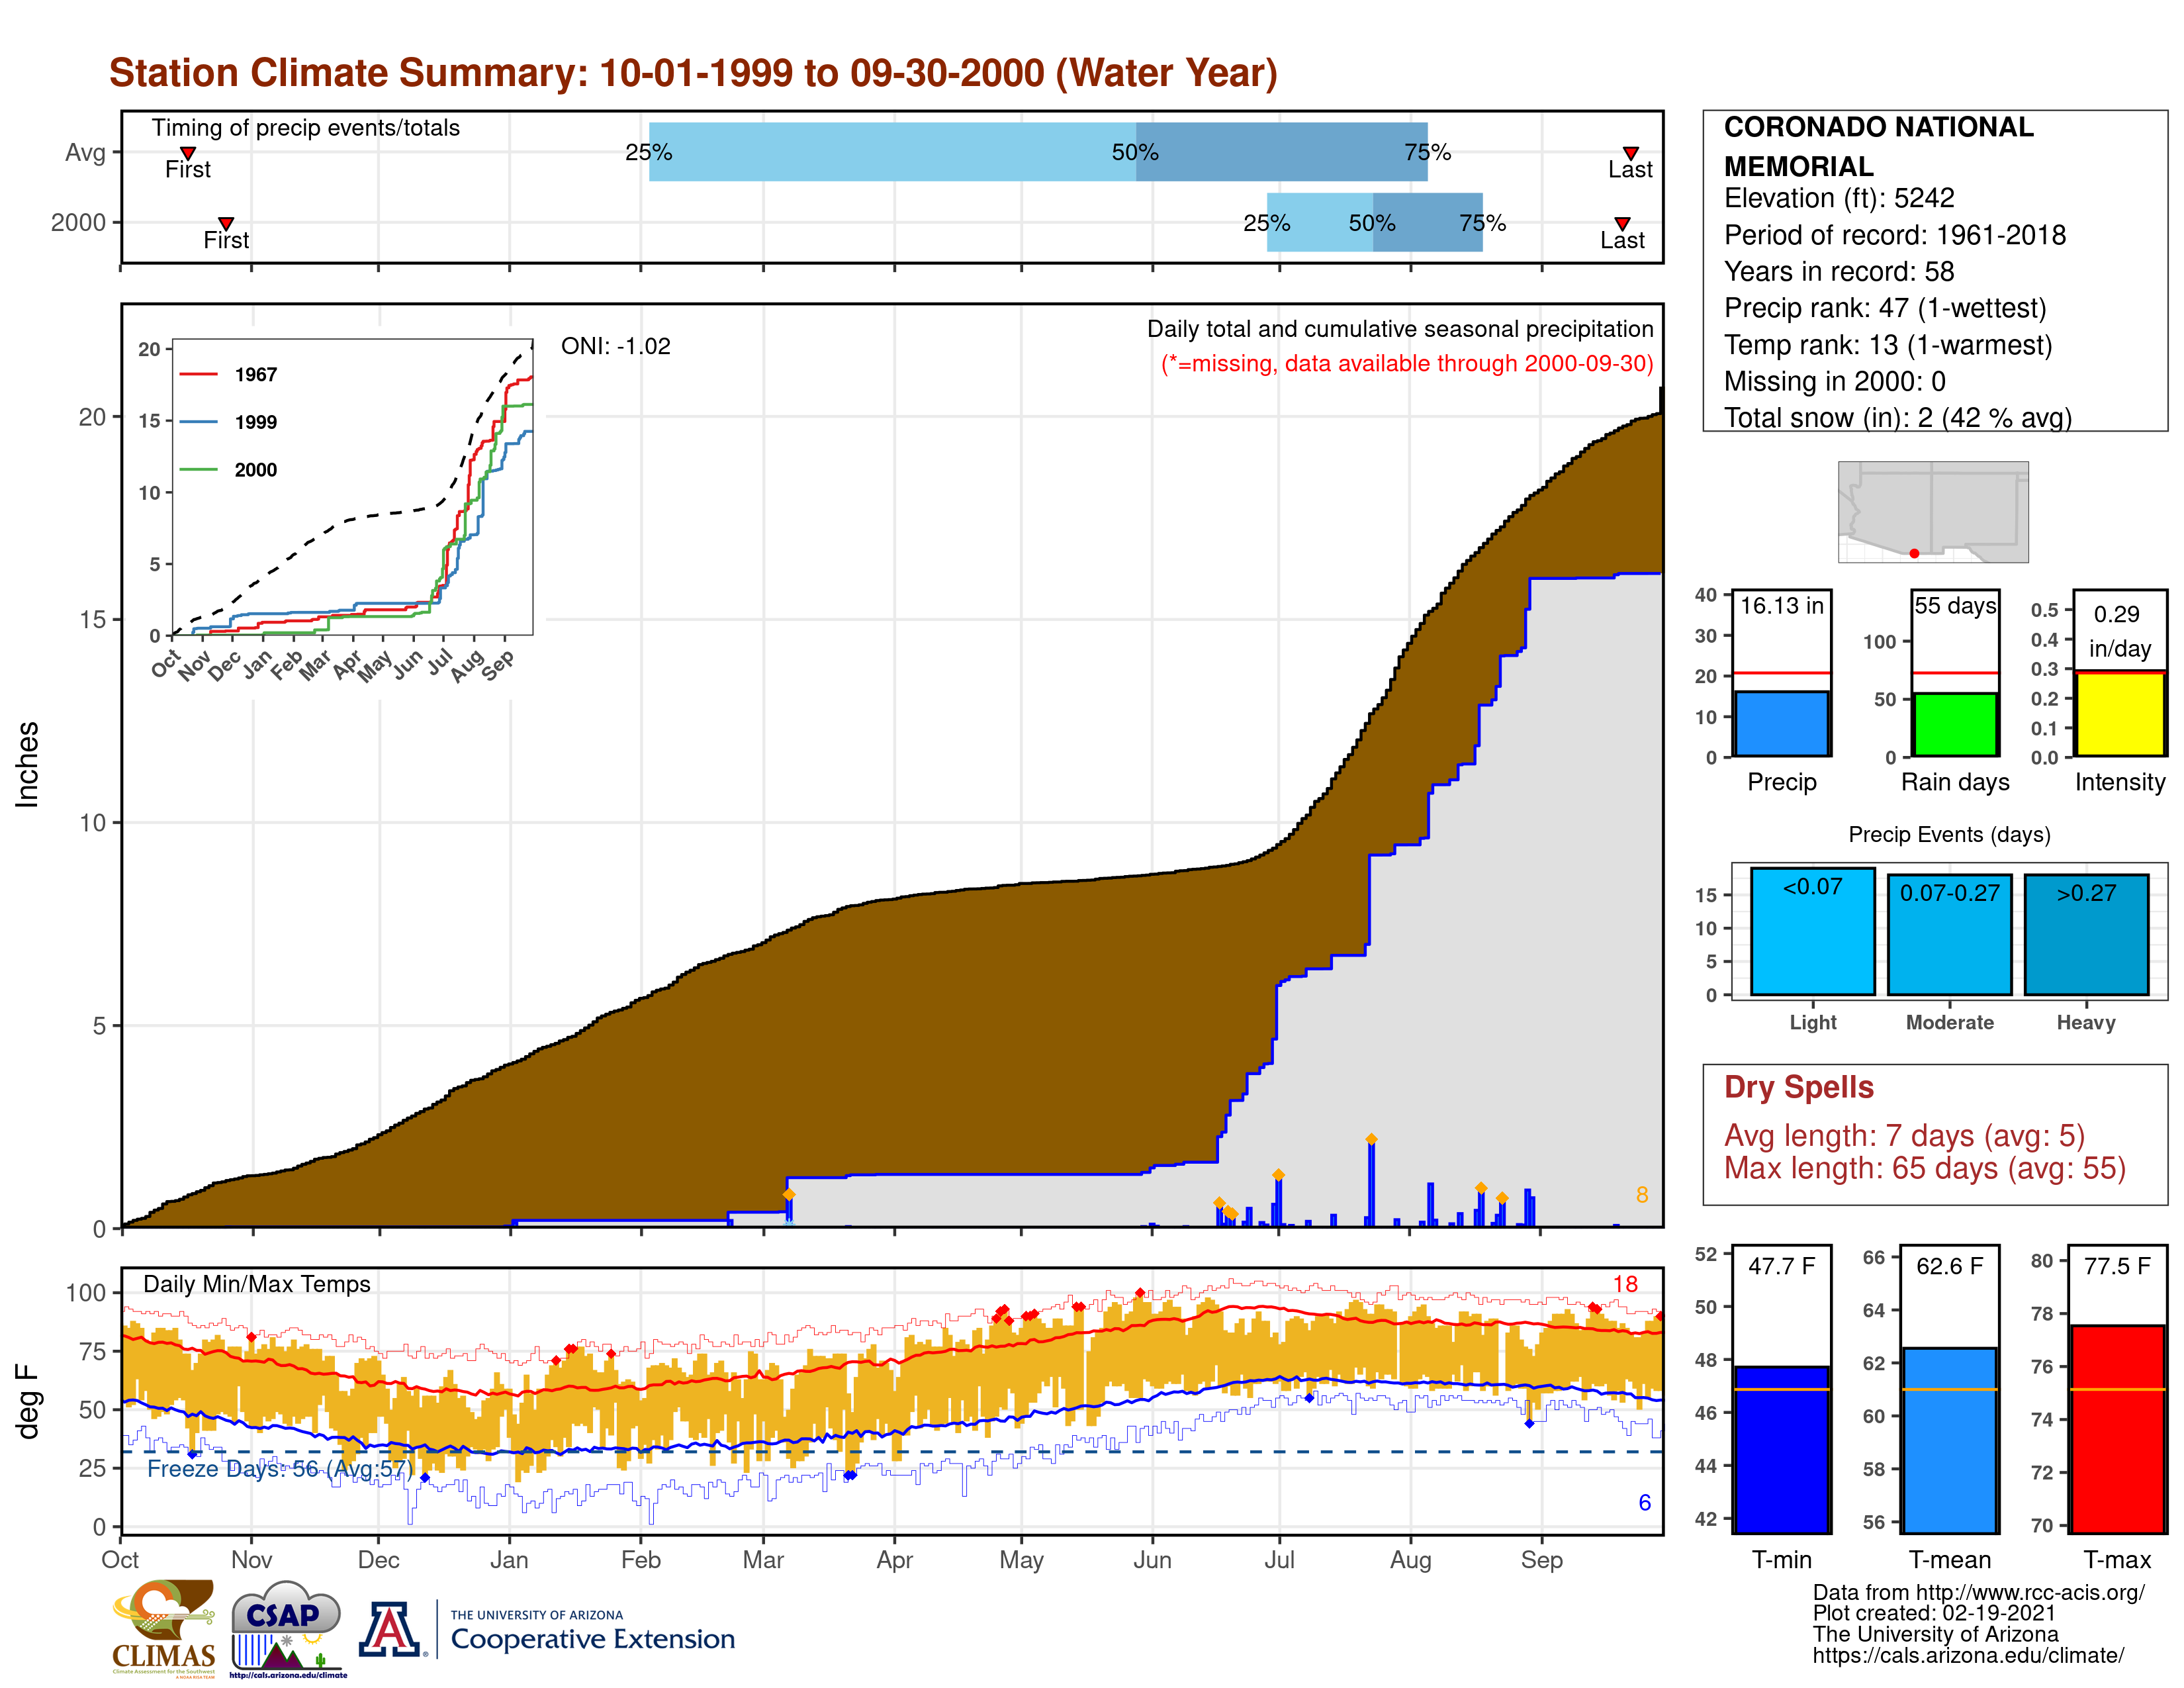Click 'Missing in 2000: 0' text
Screen dimensions: 2184x1688
[1834, 381]
